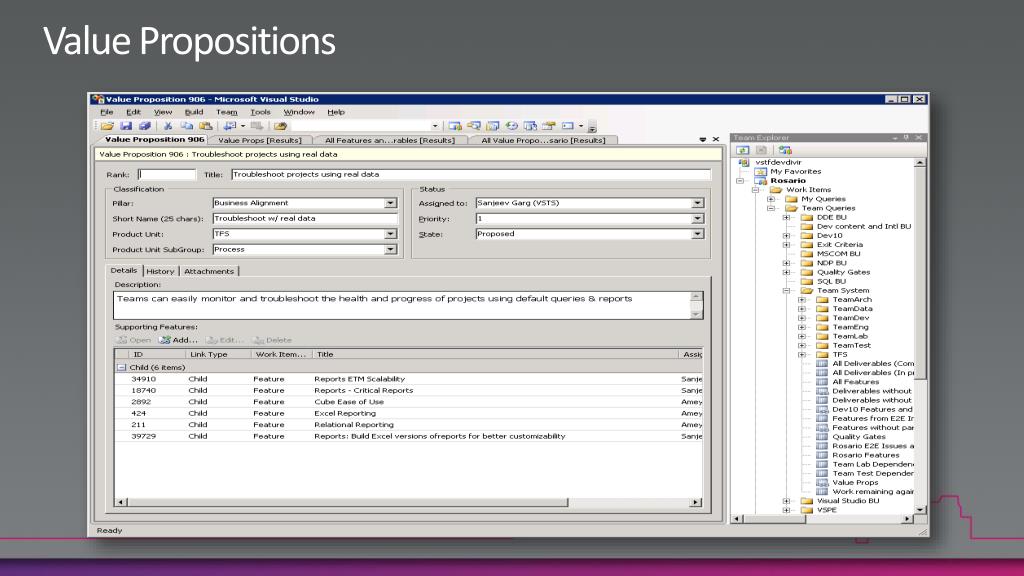Viewport: 1024px width, 576px height.
Task: Select the Relational Reporting row
Action: [x=409, y=425]
